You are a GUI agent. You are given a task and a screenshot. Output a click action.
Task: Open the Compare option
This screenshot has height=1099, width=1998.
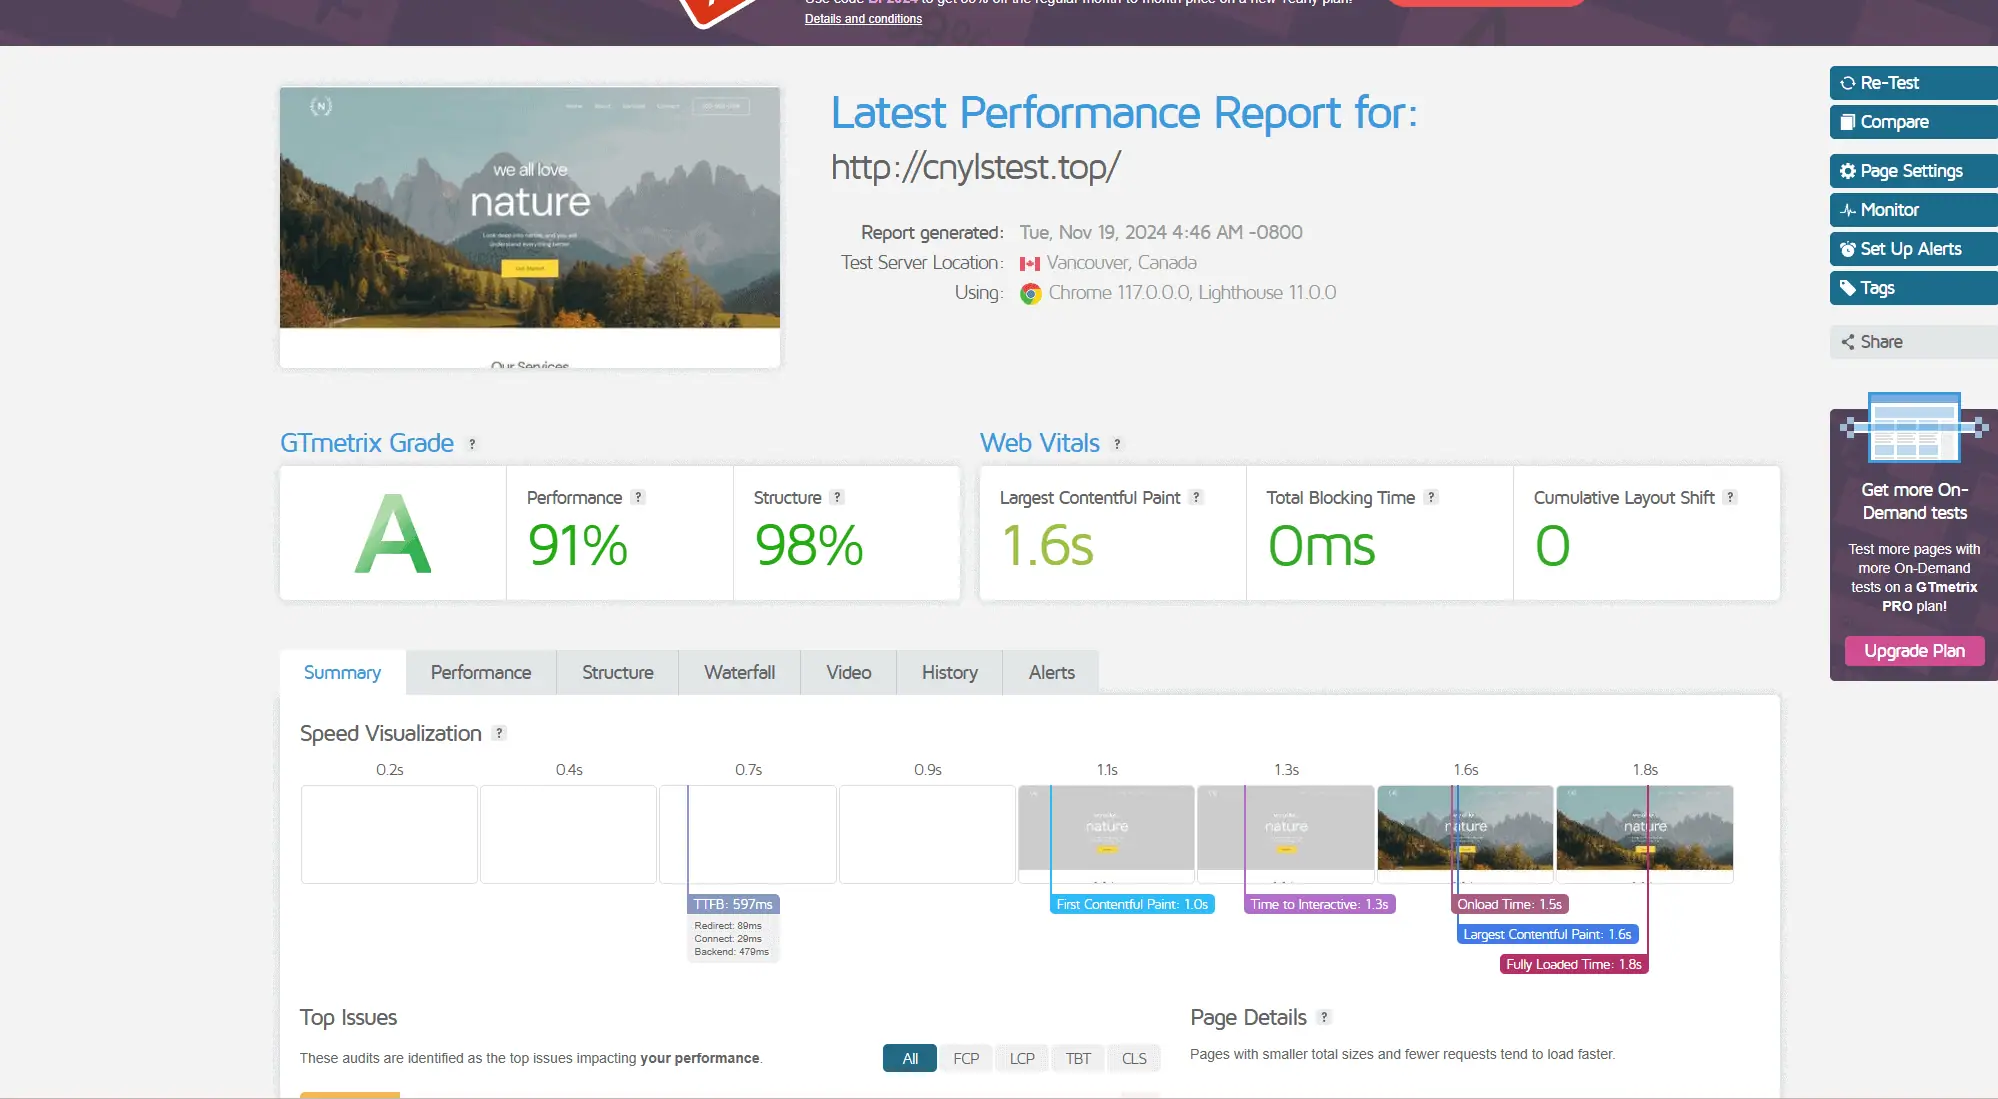point(1913,122)
